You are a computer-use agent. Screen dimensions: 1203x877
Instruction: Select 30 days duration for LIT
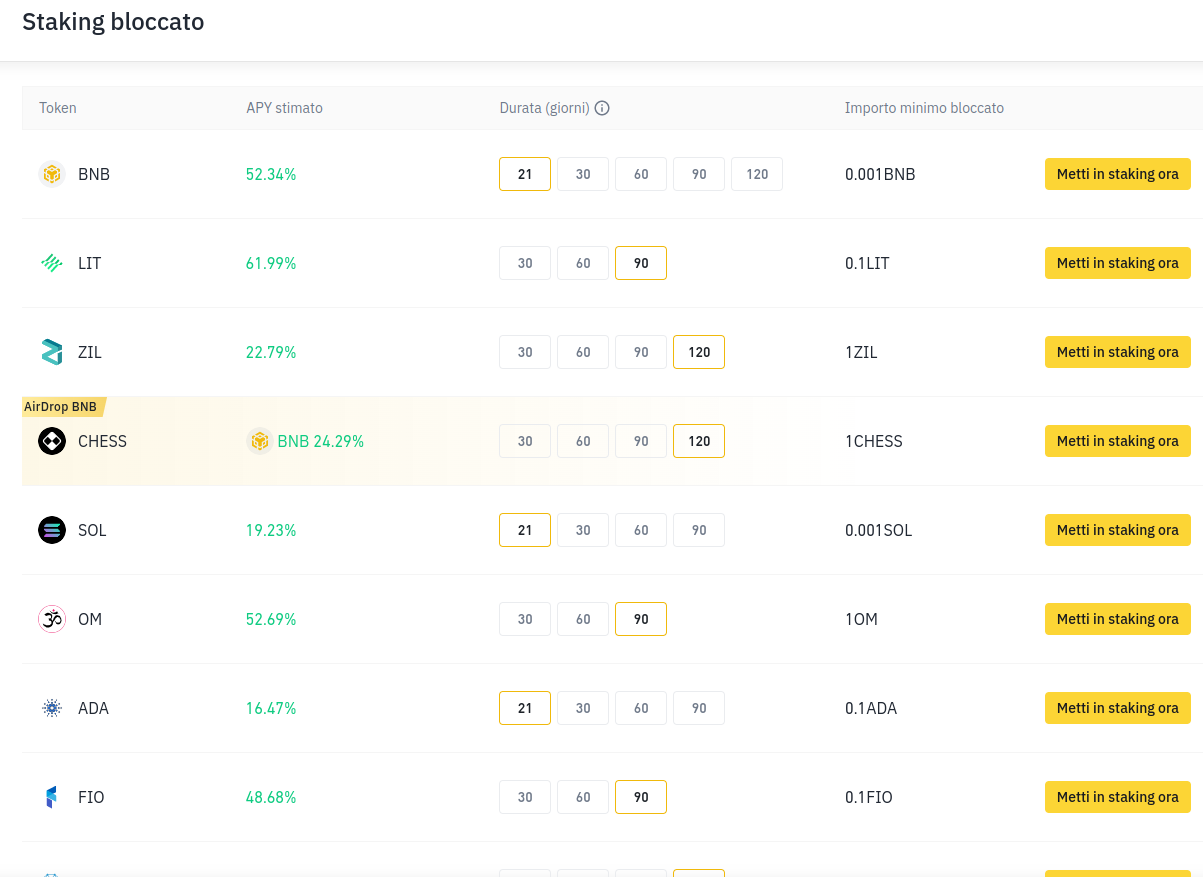click(525, 263)
